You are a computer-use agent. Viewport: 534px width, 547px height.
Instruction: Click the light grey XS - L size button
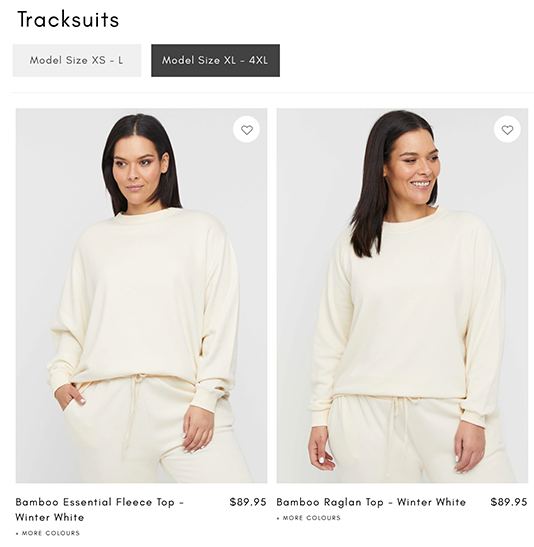77,60
